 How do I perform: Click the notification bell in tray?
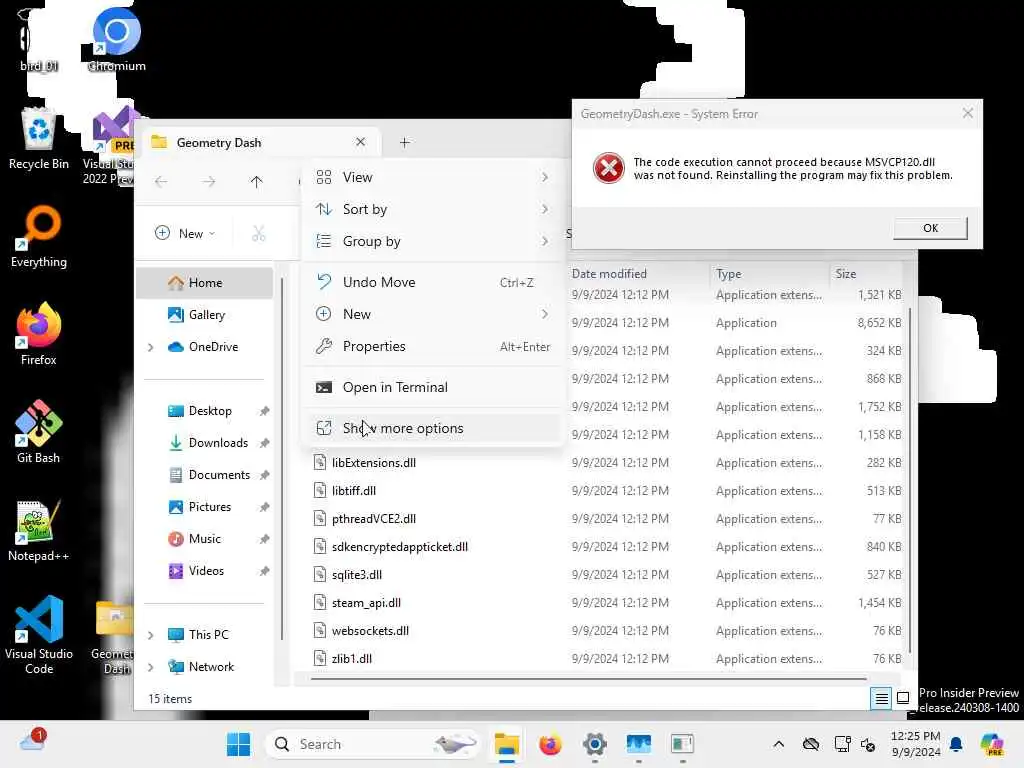coord(956,744)
